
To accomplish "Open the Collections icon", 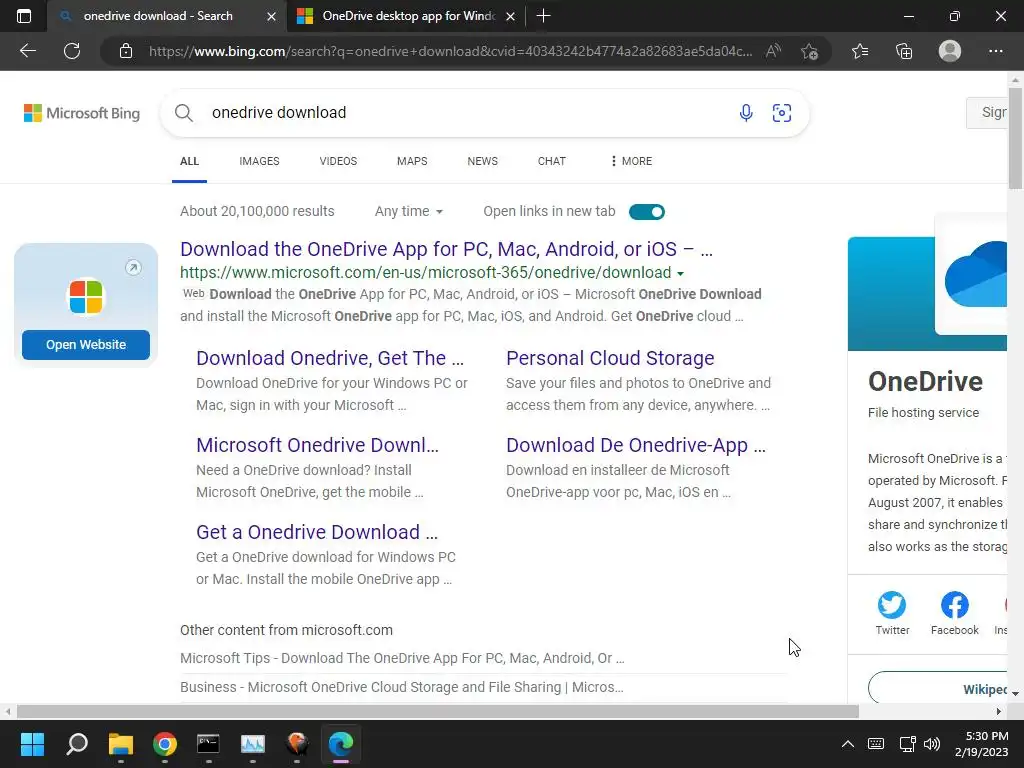I will [904, 51].
